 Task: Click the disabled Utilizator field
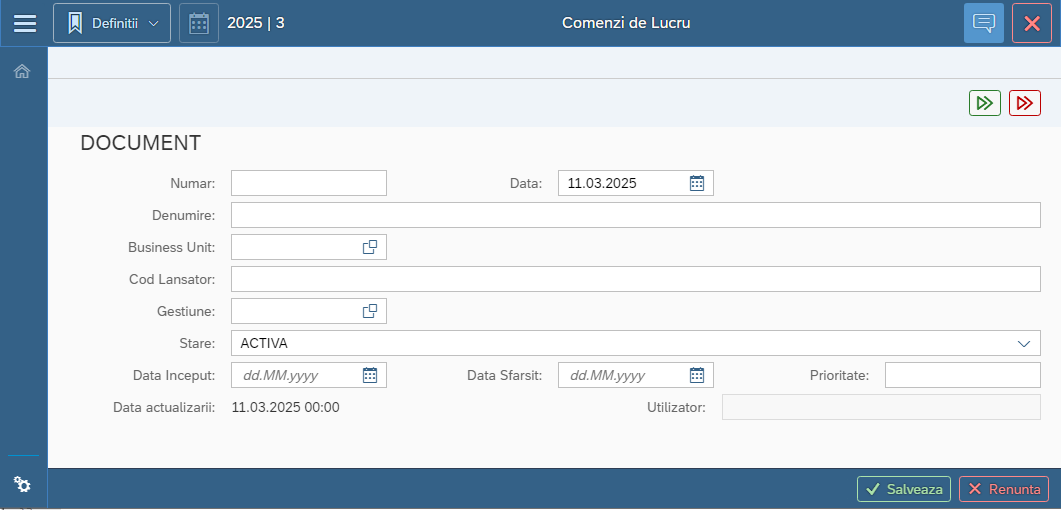tap(881, 407)
